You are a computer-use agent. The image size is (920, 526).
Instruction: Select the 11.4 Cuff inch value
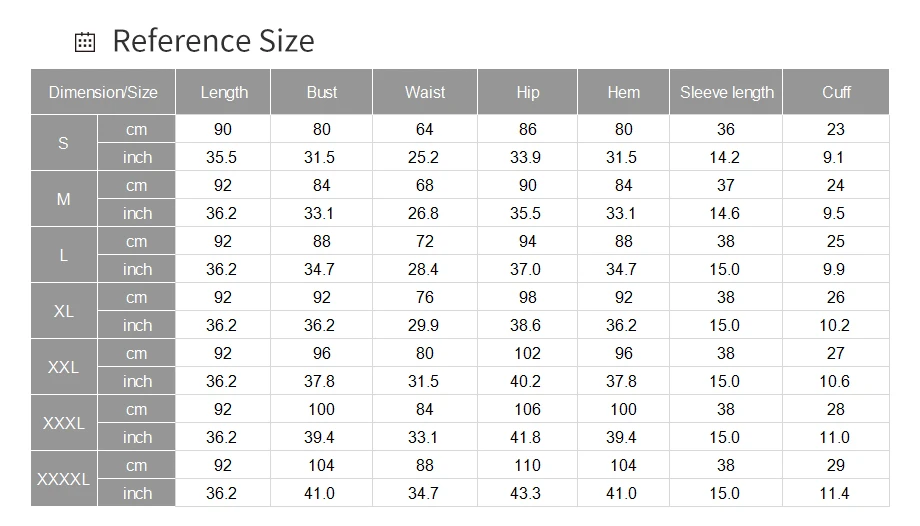834,493
